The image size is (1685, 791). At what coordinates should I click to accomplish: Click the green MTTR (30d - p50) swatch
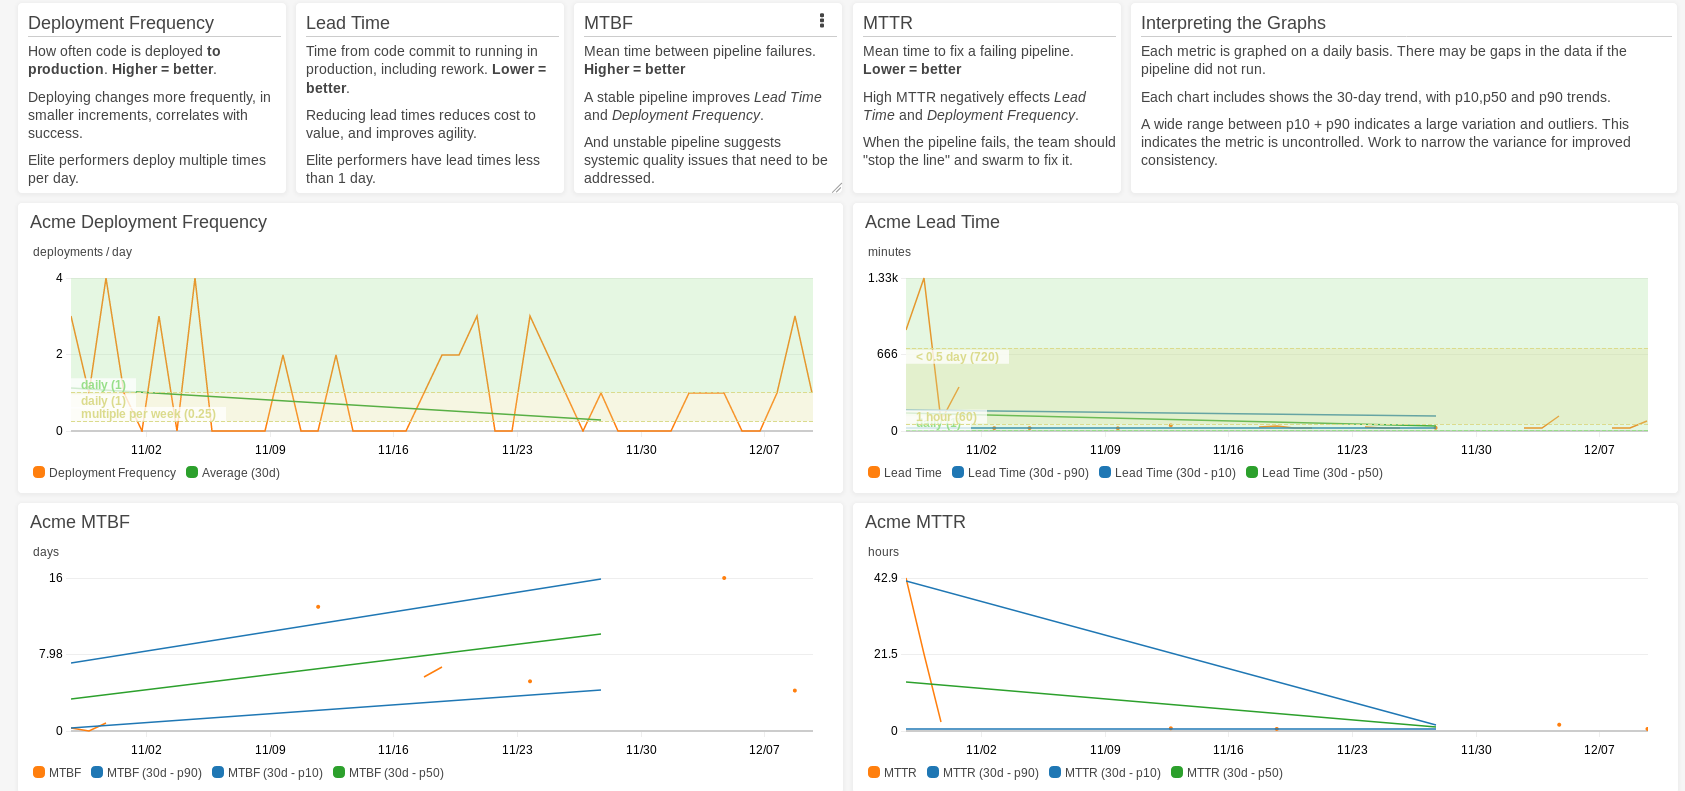(1177, 772)
